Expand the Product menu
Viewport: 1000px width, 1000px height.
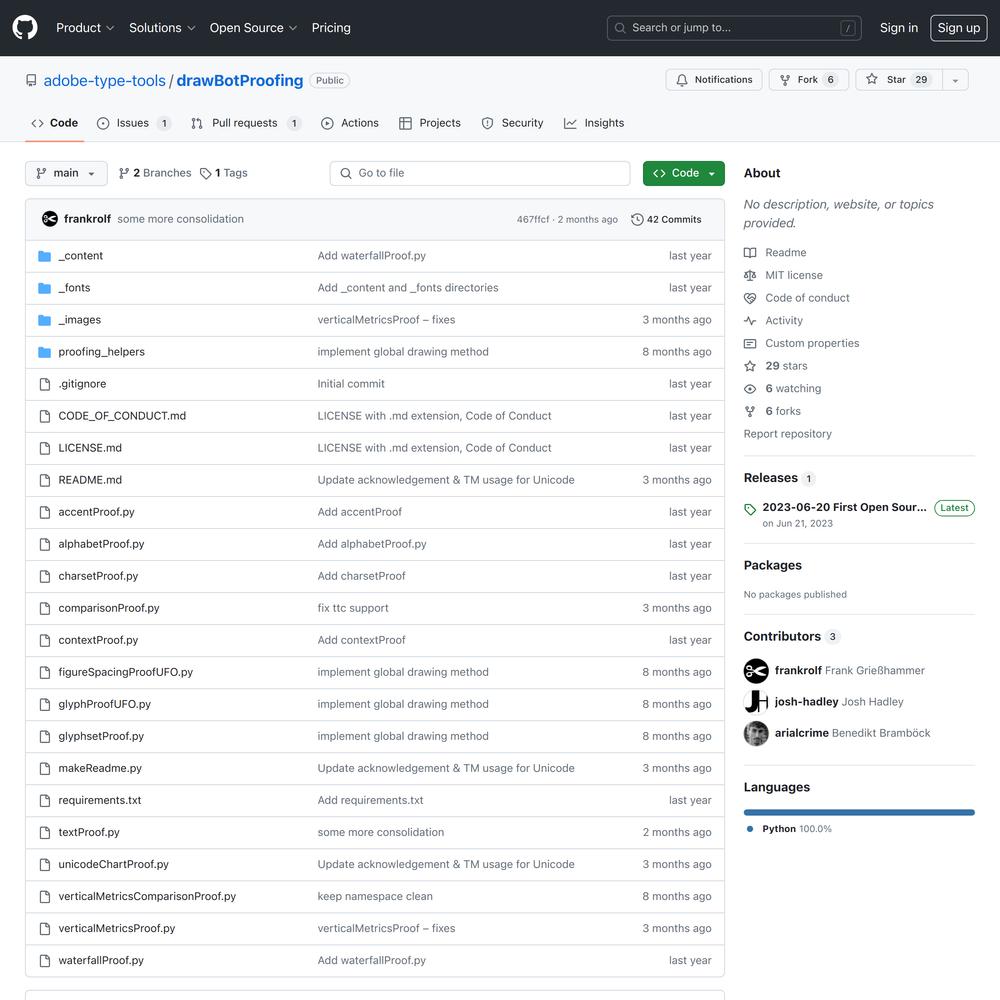pyautogui.click(x=85, y=27)
